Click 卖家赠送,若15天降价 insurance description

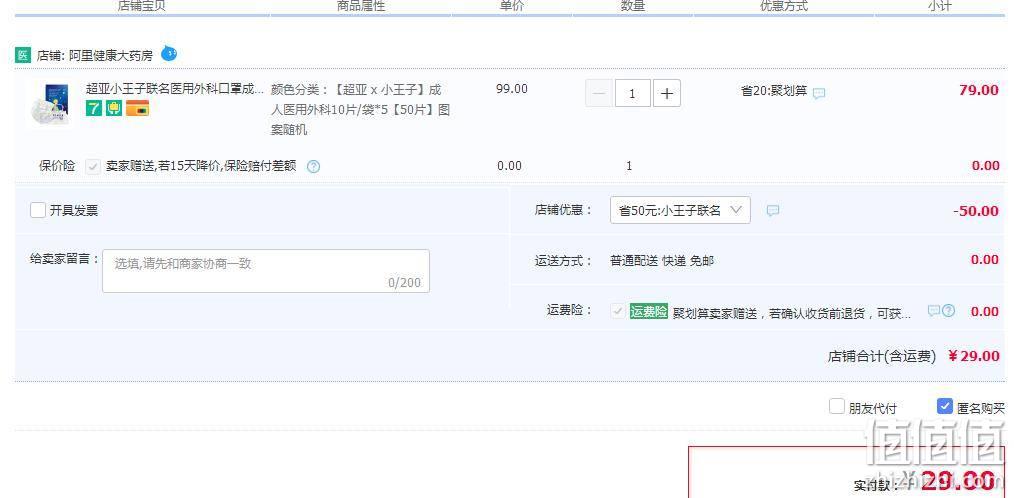coord(201,166)
